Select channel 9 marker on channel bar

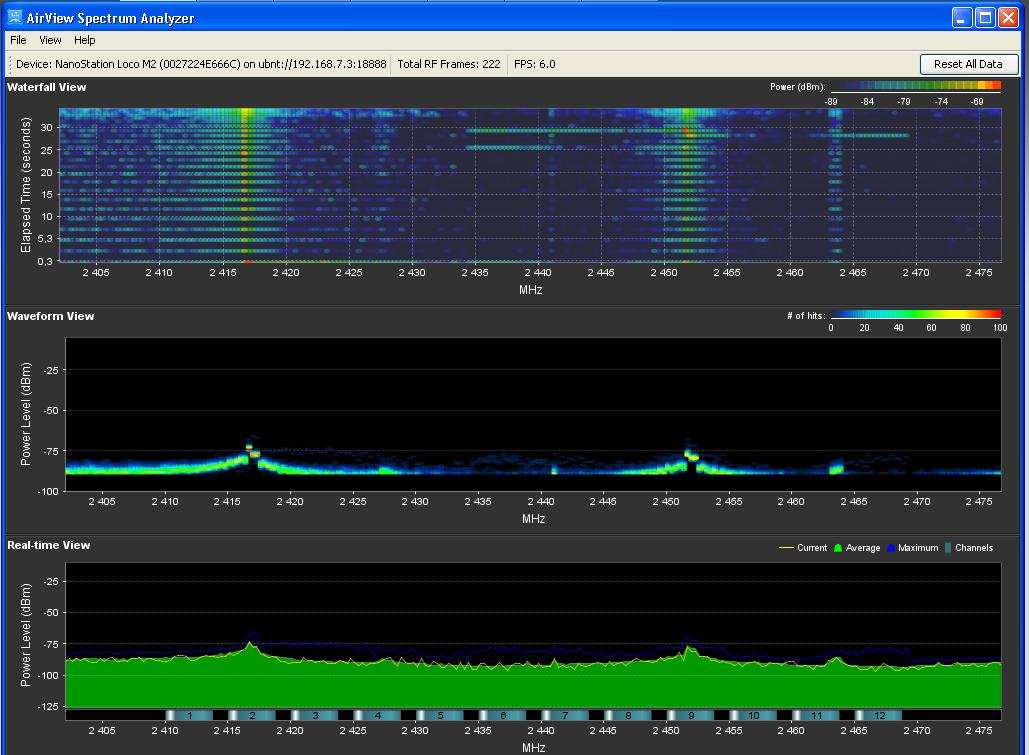tap(691, 716)
